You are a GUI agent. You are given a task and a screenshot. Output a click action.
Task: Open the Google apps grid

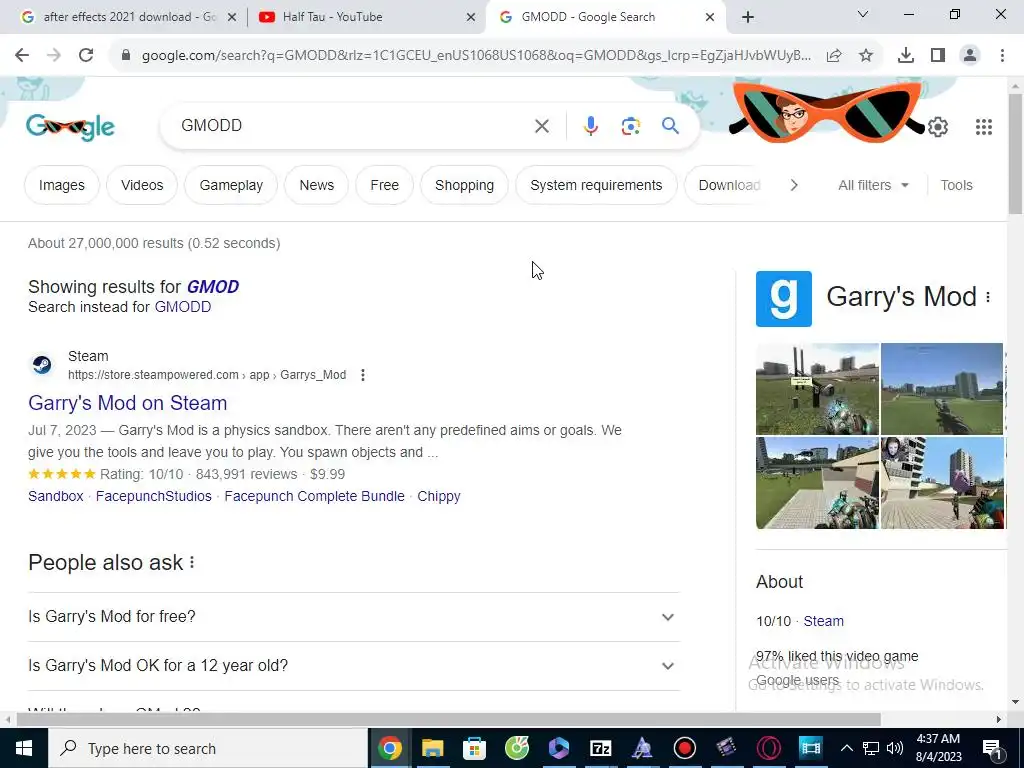click(984, 127)
